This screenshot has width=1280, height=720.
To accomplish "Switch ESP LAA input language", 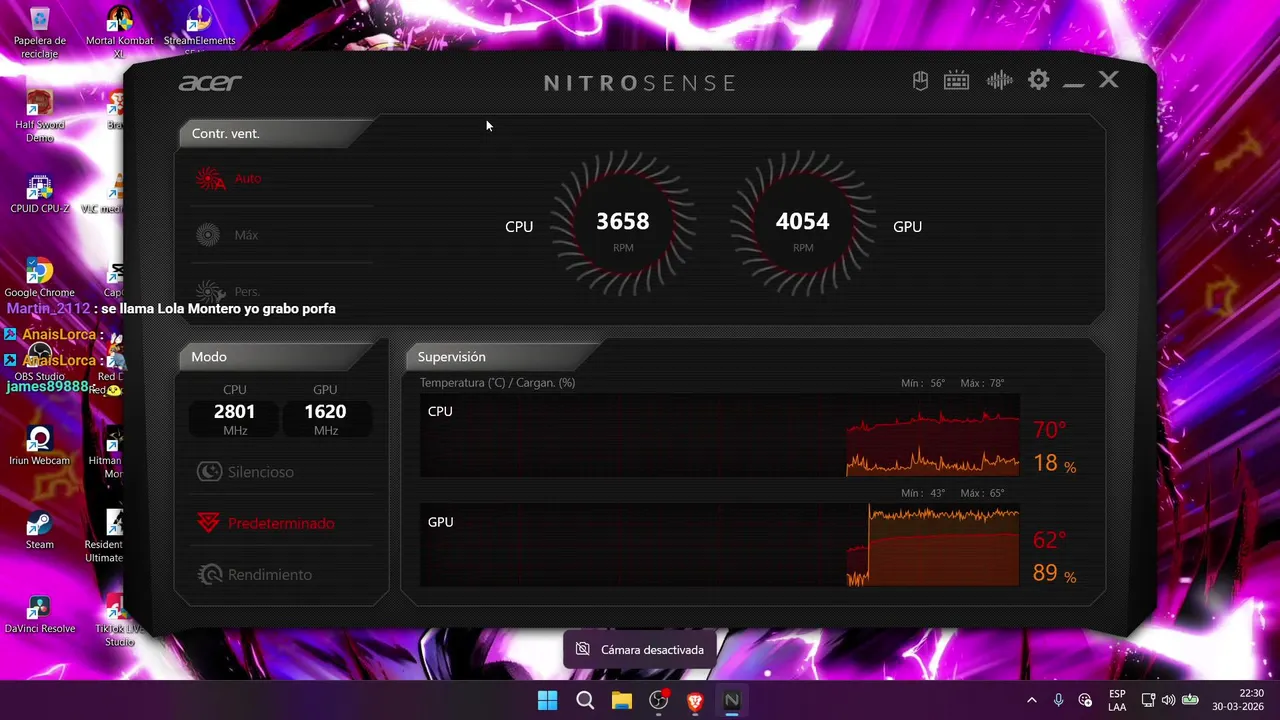I will 1117,700.
